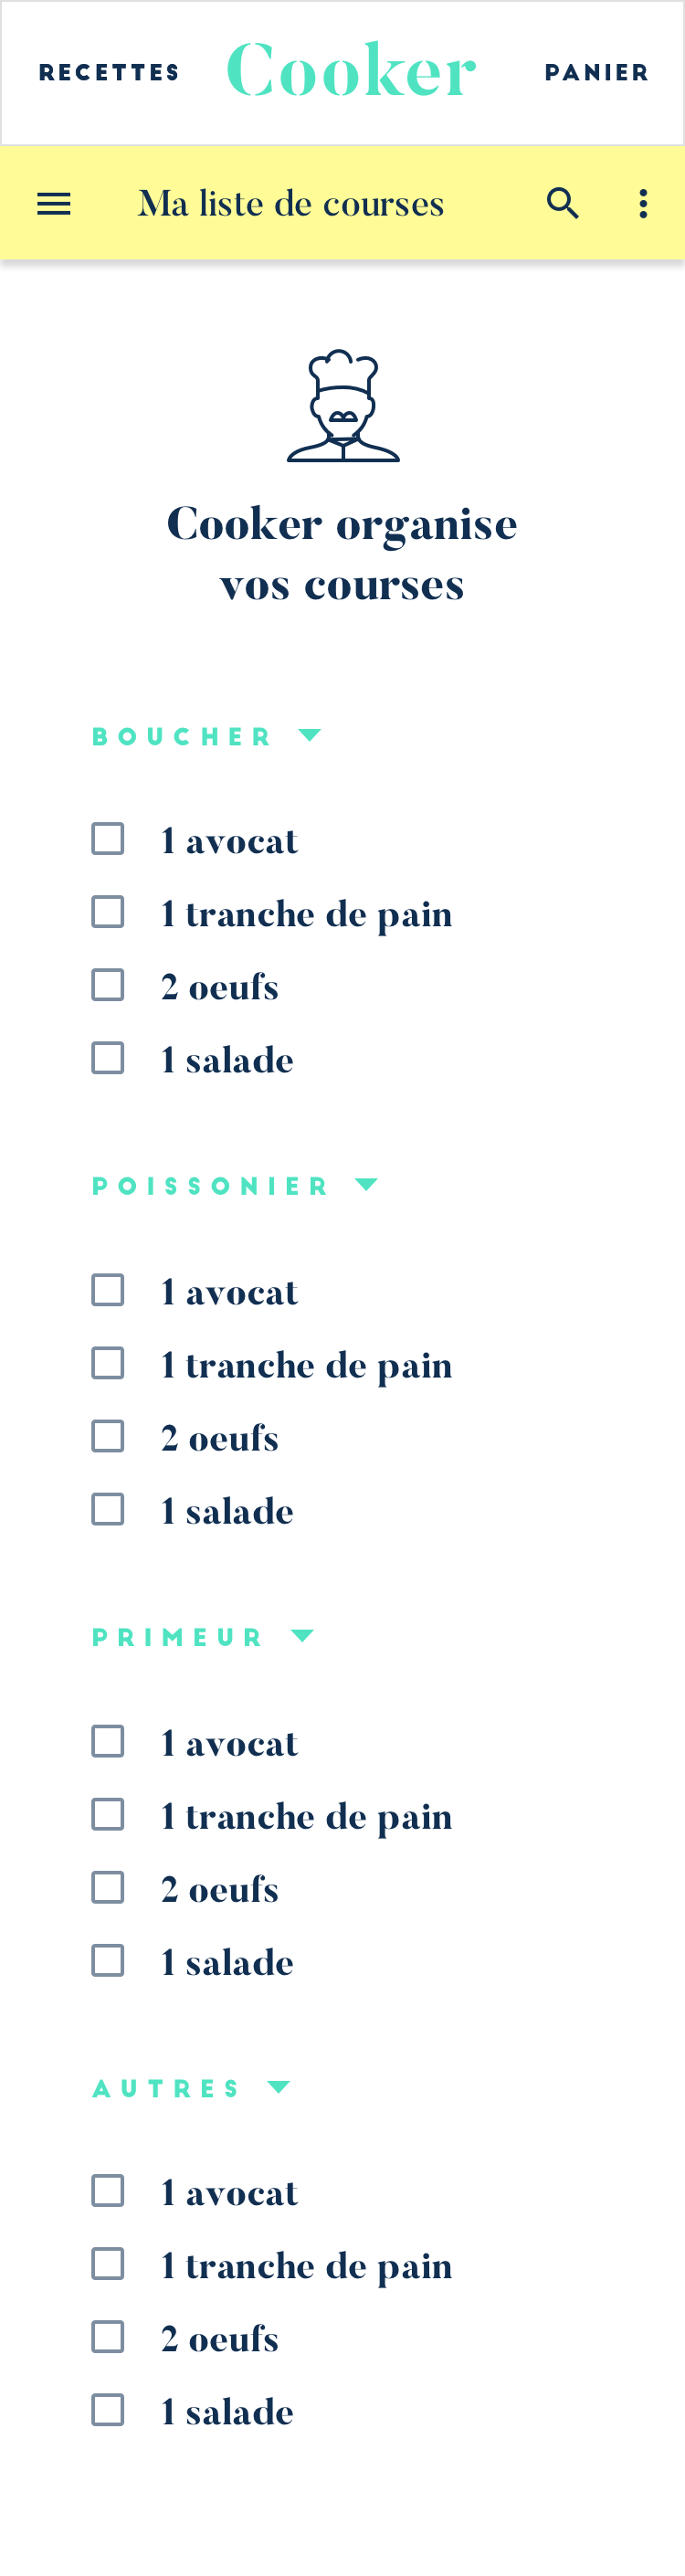Click the Cooker logo
685x2576 pixels.
click(x=351, y=72)
